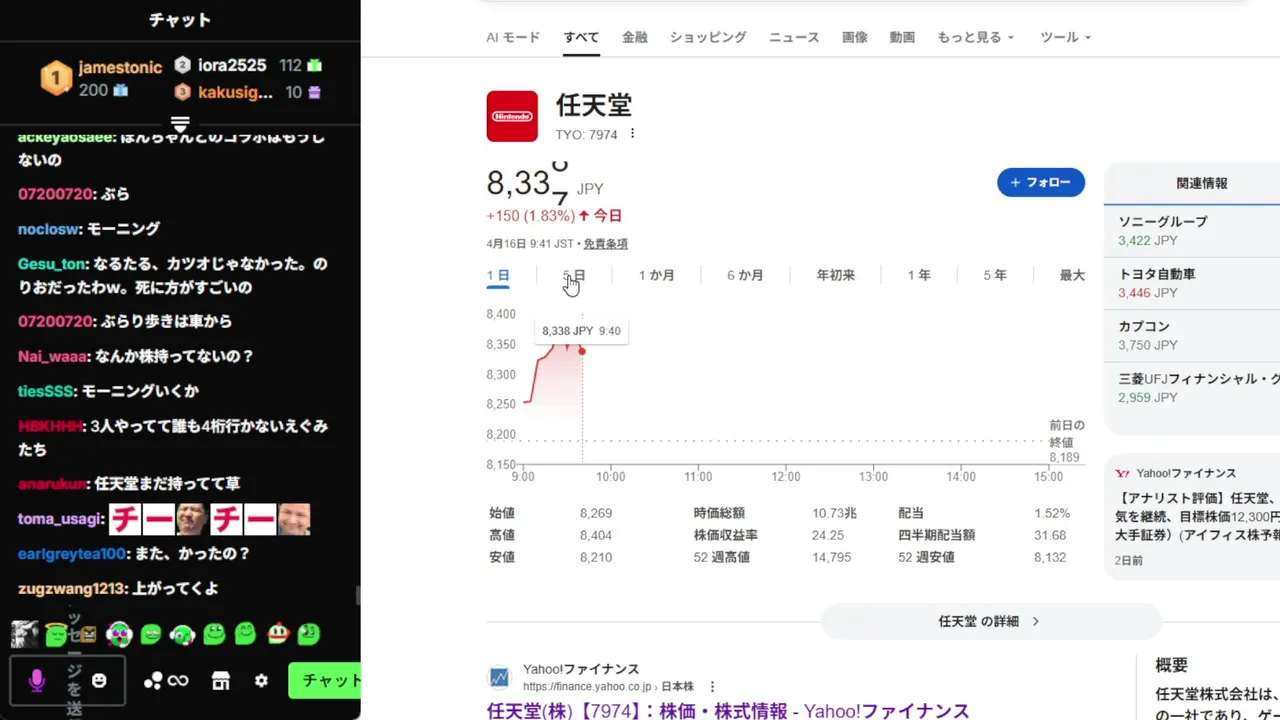1280x720 pixels.
Task: Click the bronze rank 3 badge beside kakusig
Action: click(182, 92)
